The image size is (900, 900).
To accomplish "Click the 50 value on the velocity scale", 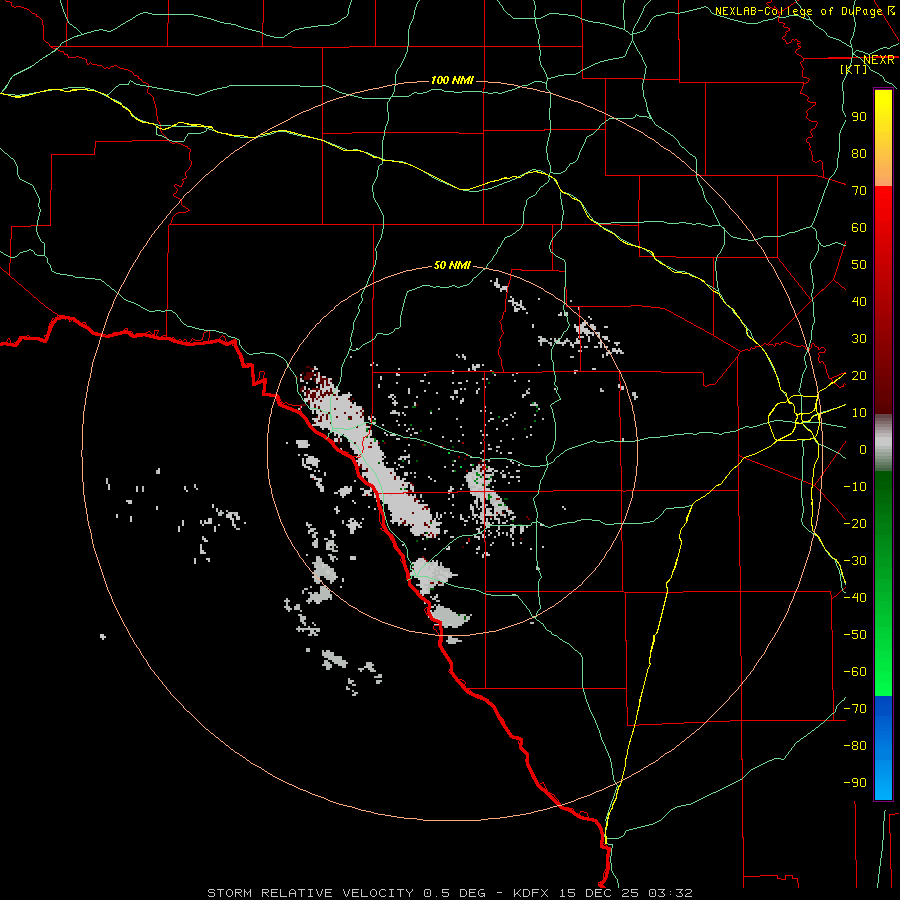I will pyautogui.click(x=859, y=265).
